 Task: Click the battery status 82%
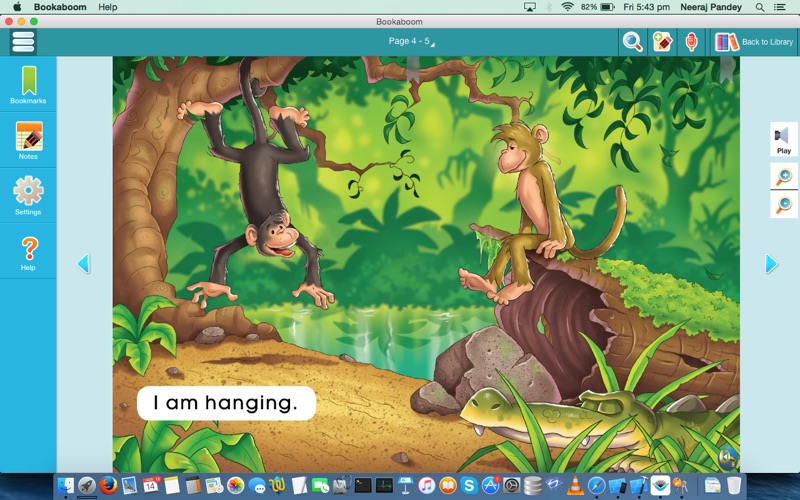tap(597, 7)
